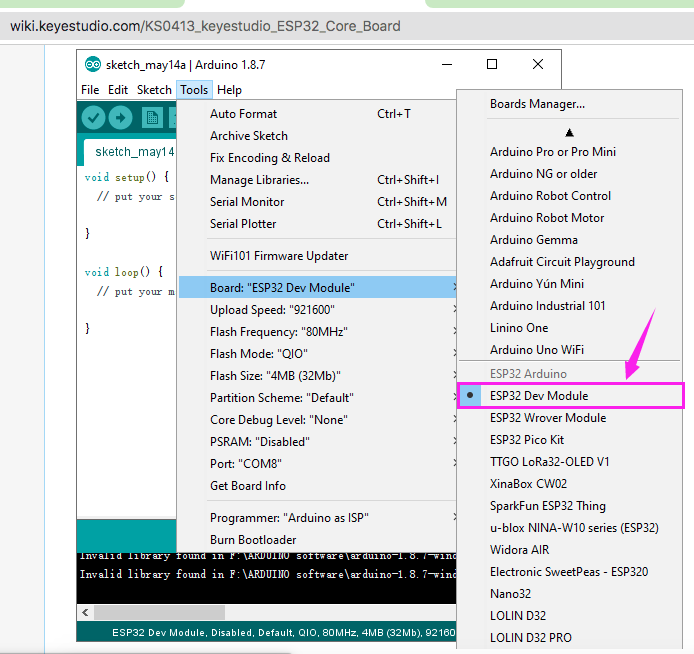
Task: Click the console scrollbar left arrow
Action: point(85,613)
